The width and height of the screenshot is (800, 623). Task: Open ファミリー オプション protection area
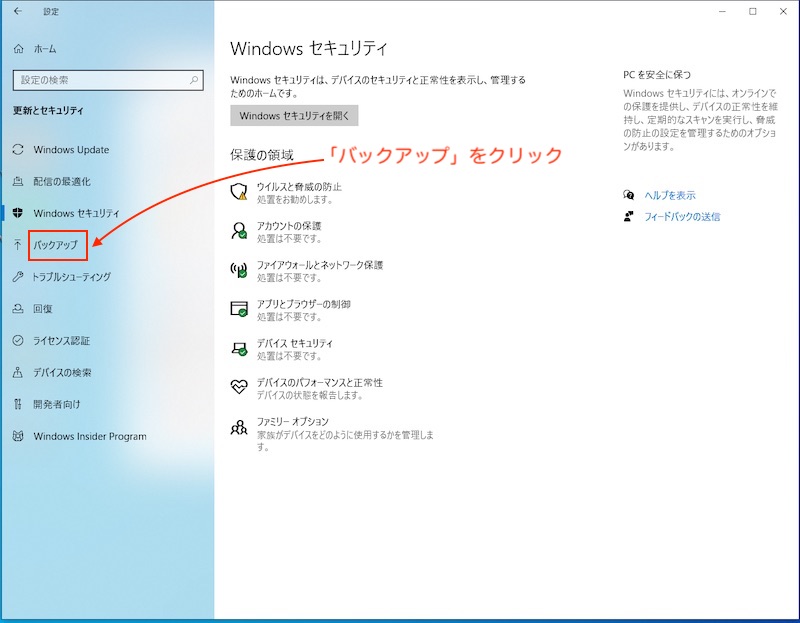click(x=292, y=421)
